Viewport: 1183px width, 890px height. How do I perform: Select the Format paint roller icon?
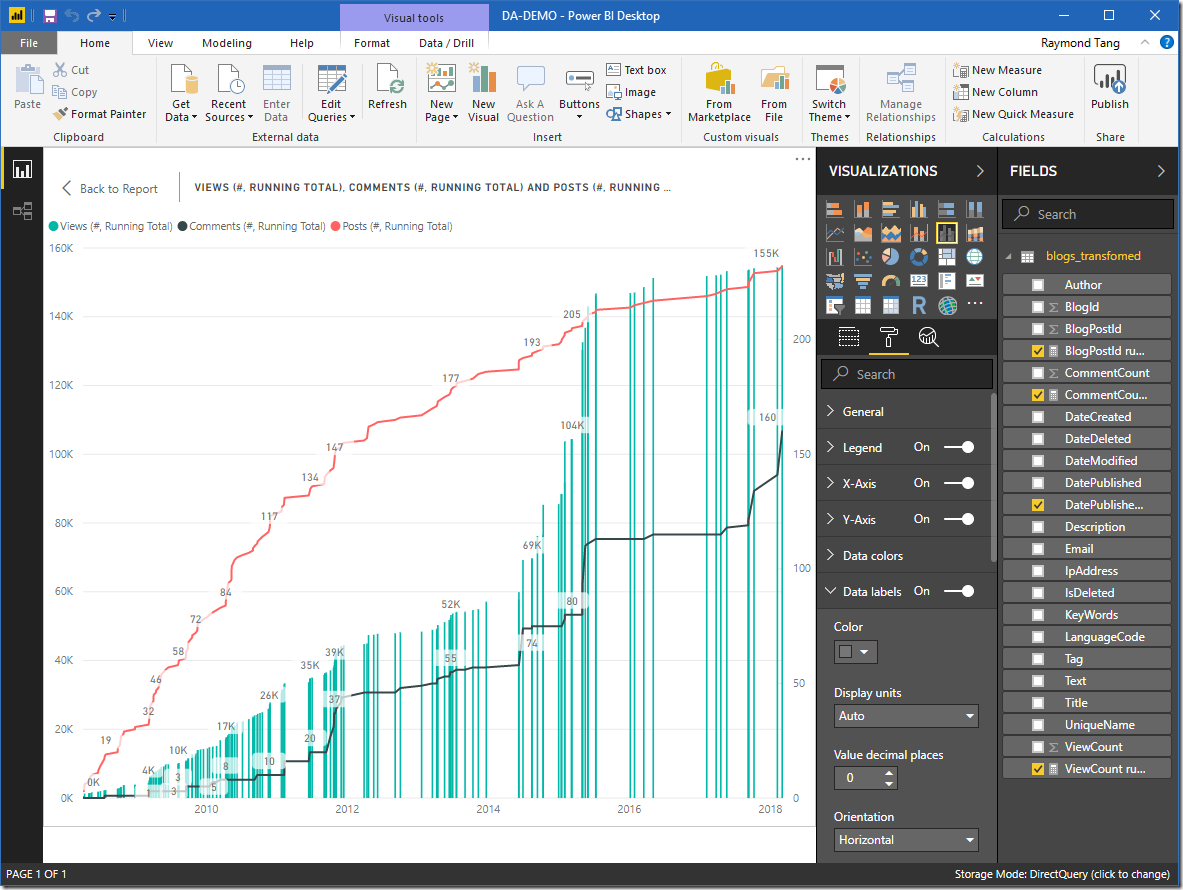click(x=888, y=337)
